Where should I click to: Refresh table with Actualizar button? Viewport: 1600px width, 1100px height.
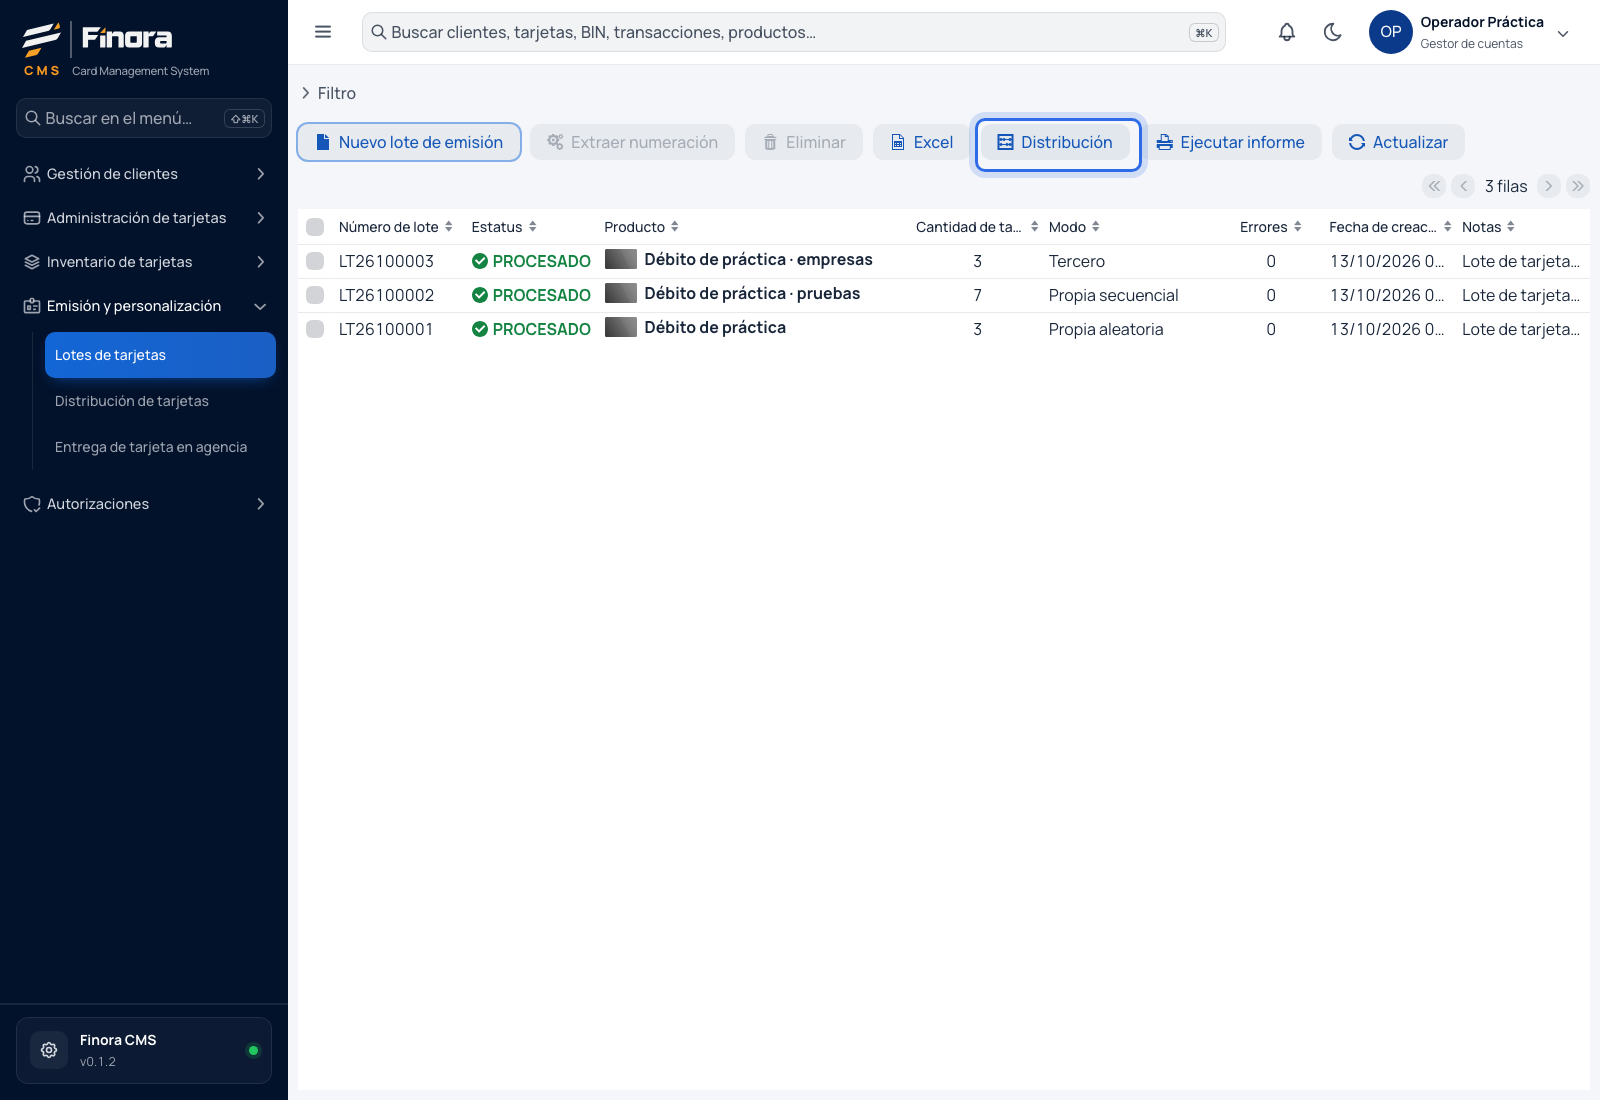[x=1398, y=142]
